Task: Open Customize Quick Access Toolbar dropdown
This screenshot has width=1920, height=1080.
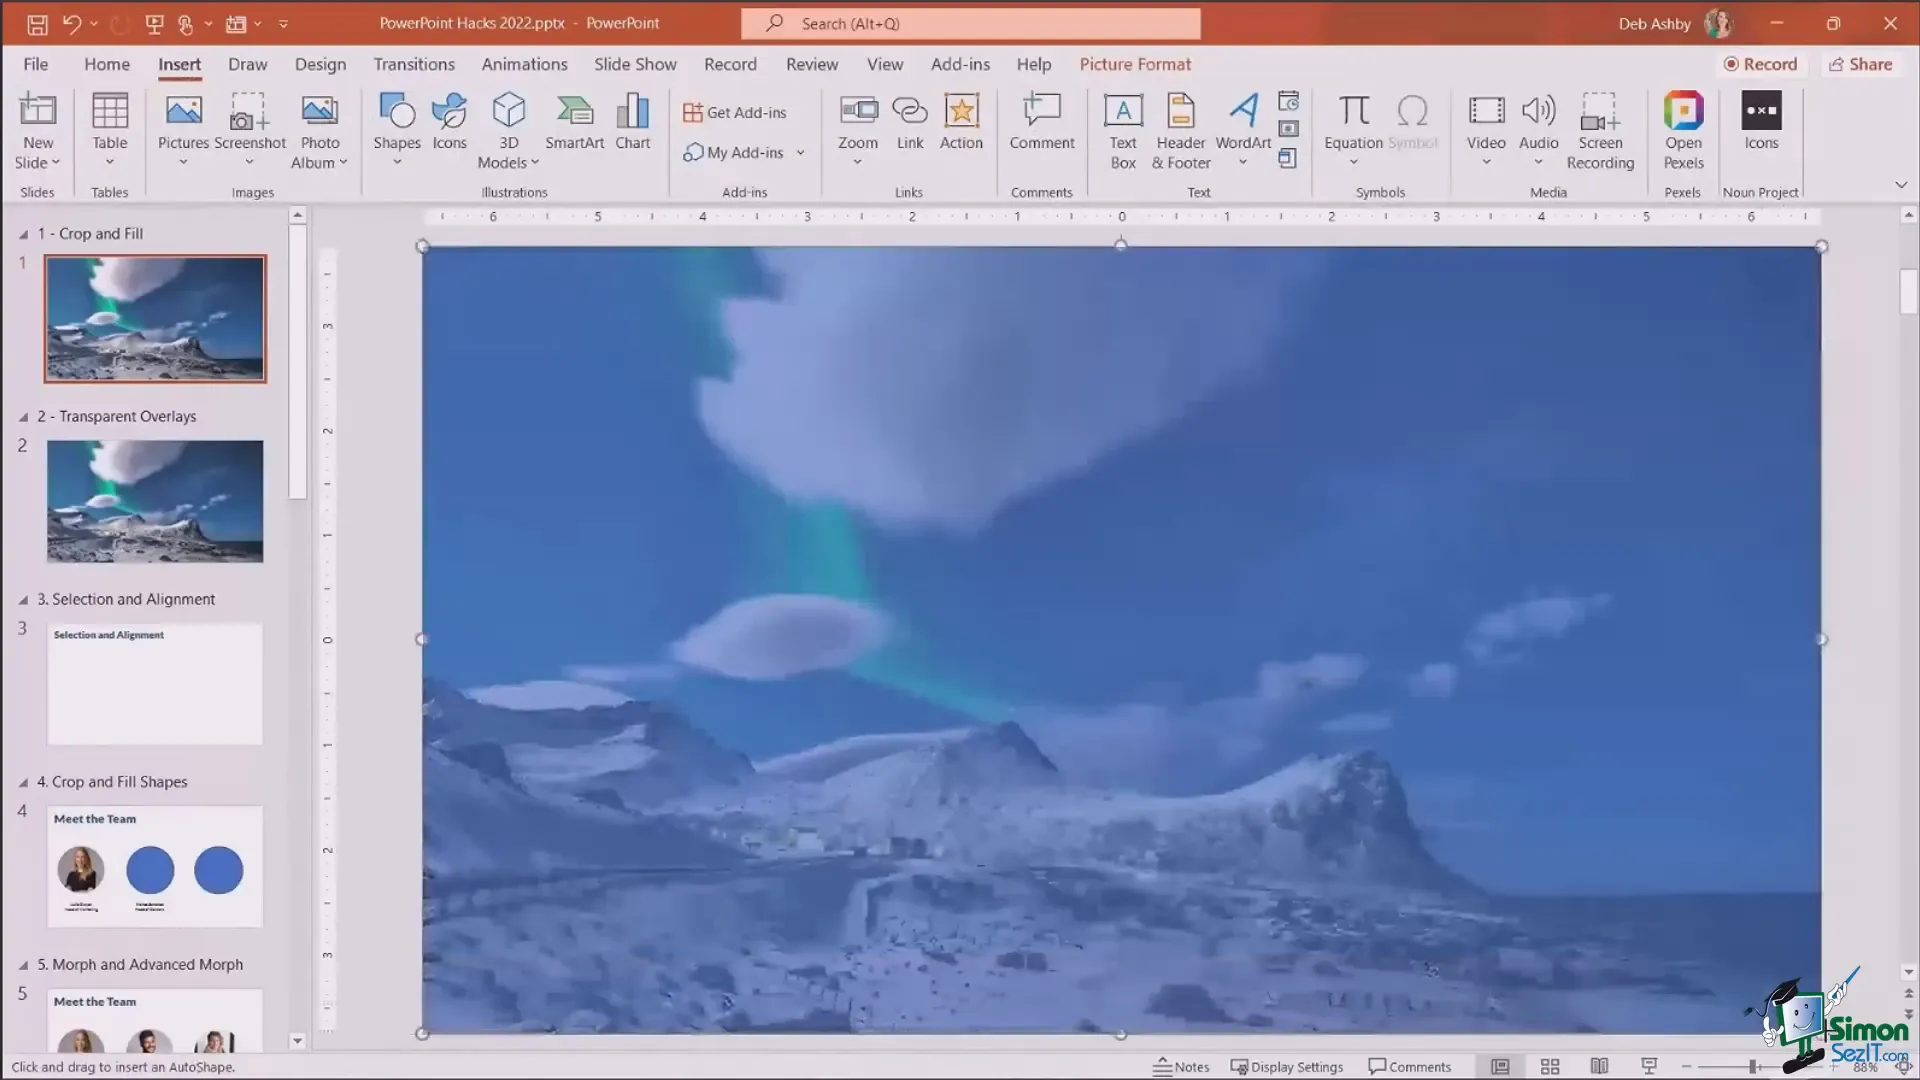Action: (283, 24)
